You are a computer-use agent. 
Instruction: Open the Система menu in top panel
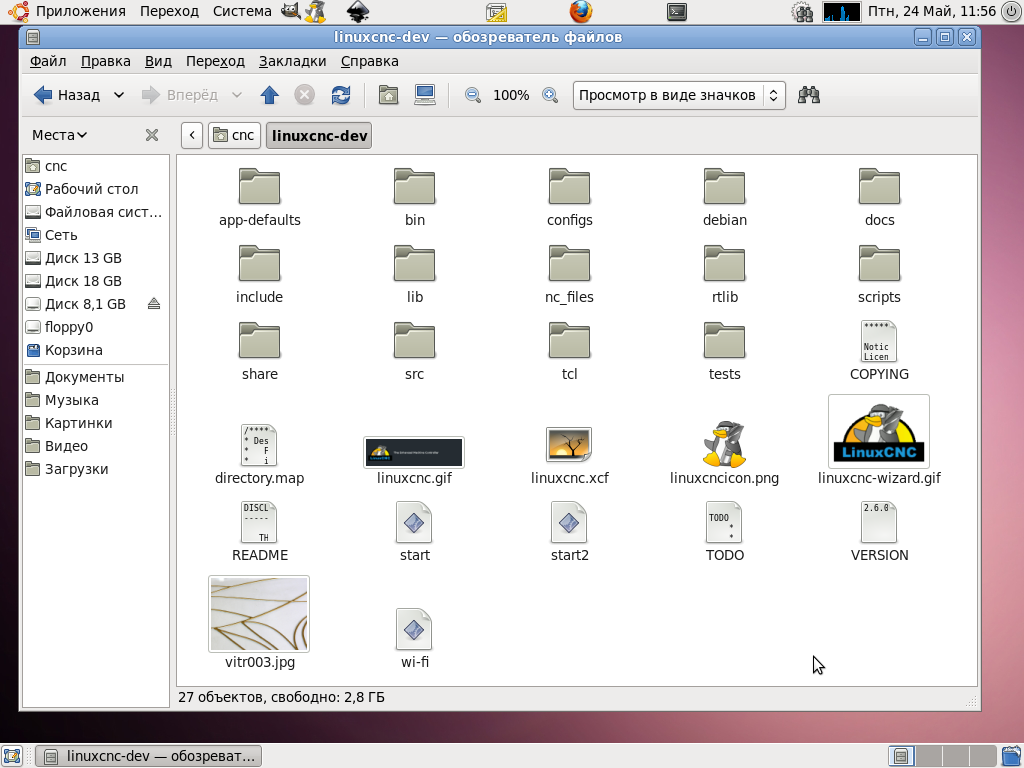click(242, 11)
